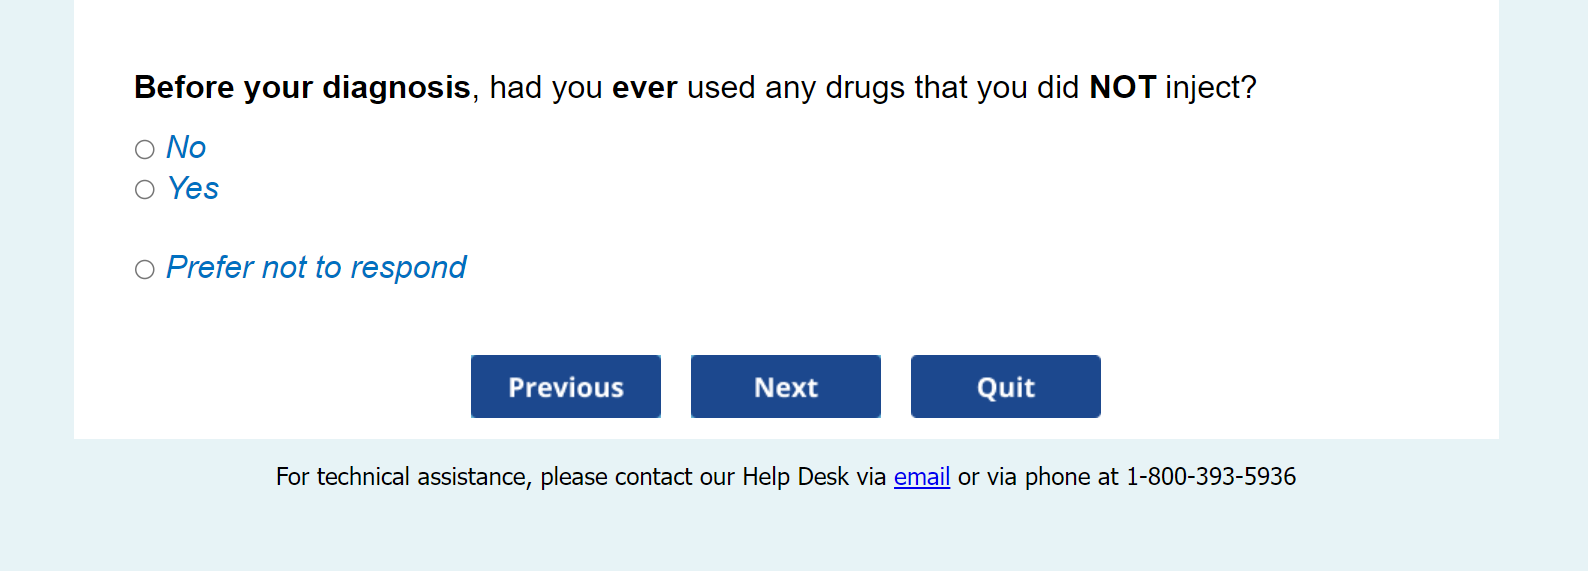Click the words "or via phone at" in footer

pyautogui.click(x=1038, y=477)
